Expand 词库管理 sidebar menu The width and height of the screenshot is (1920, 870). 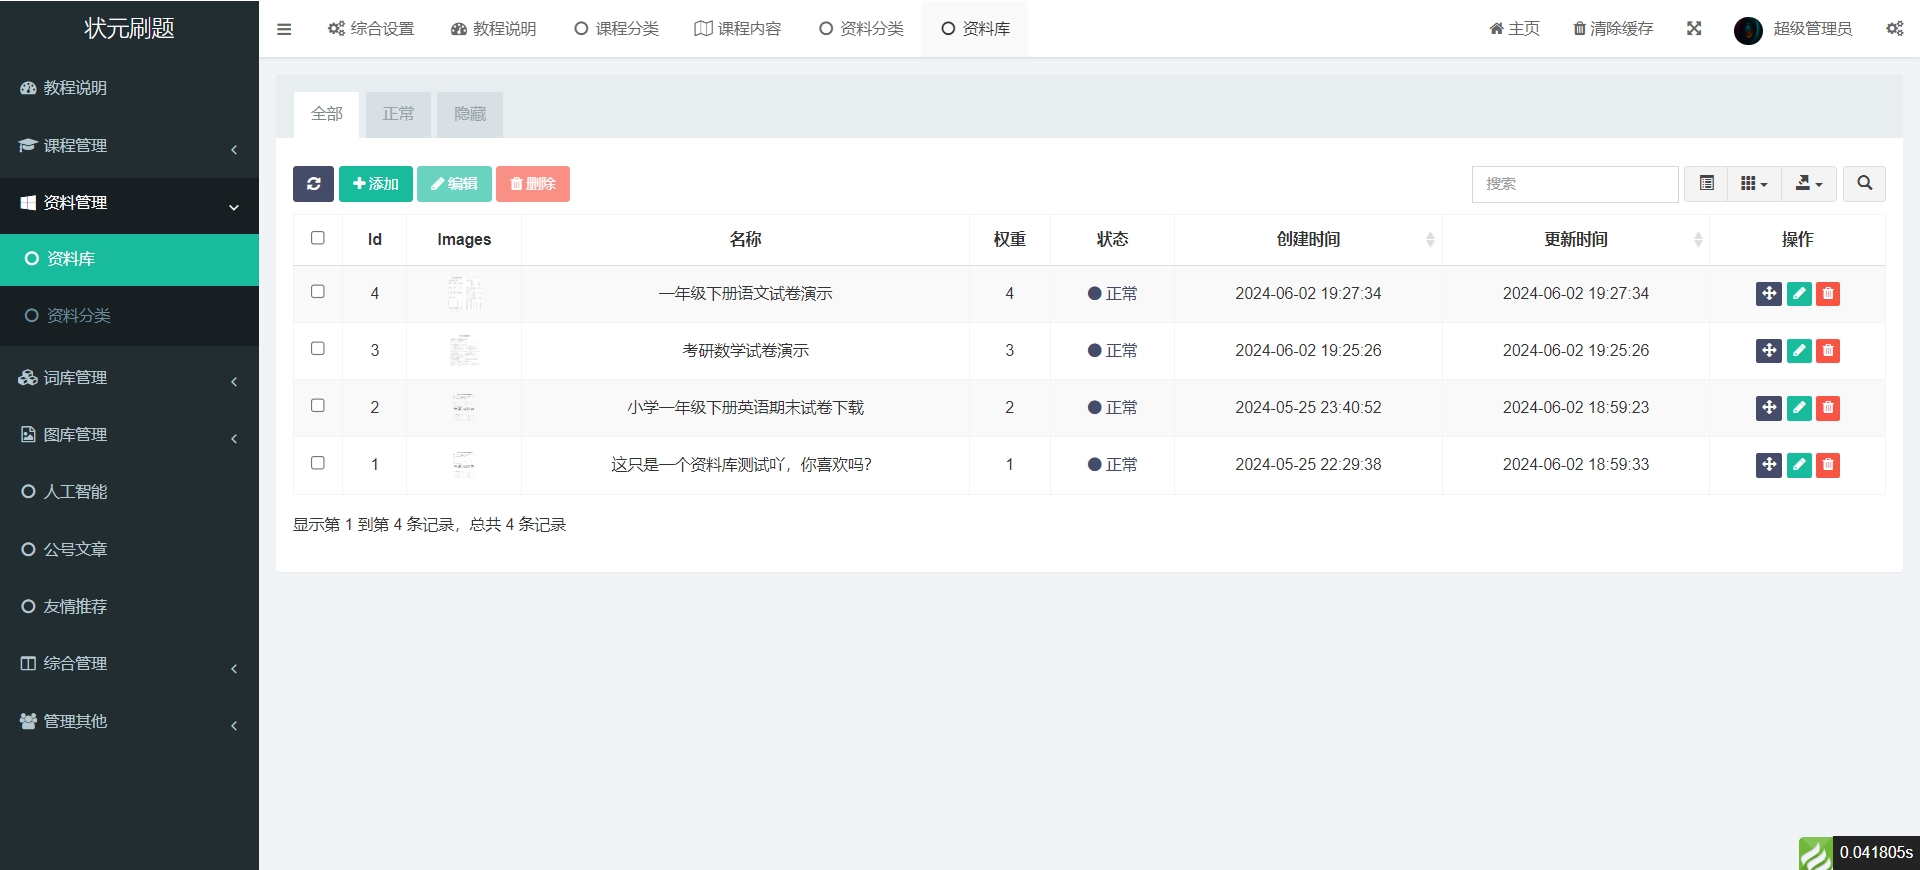(x=129, y=378)
